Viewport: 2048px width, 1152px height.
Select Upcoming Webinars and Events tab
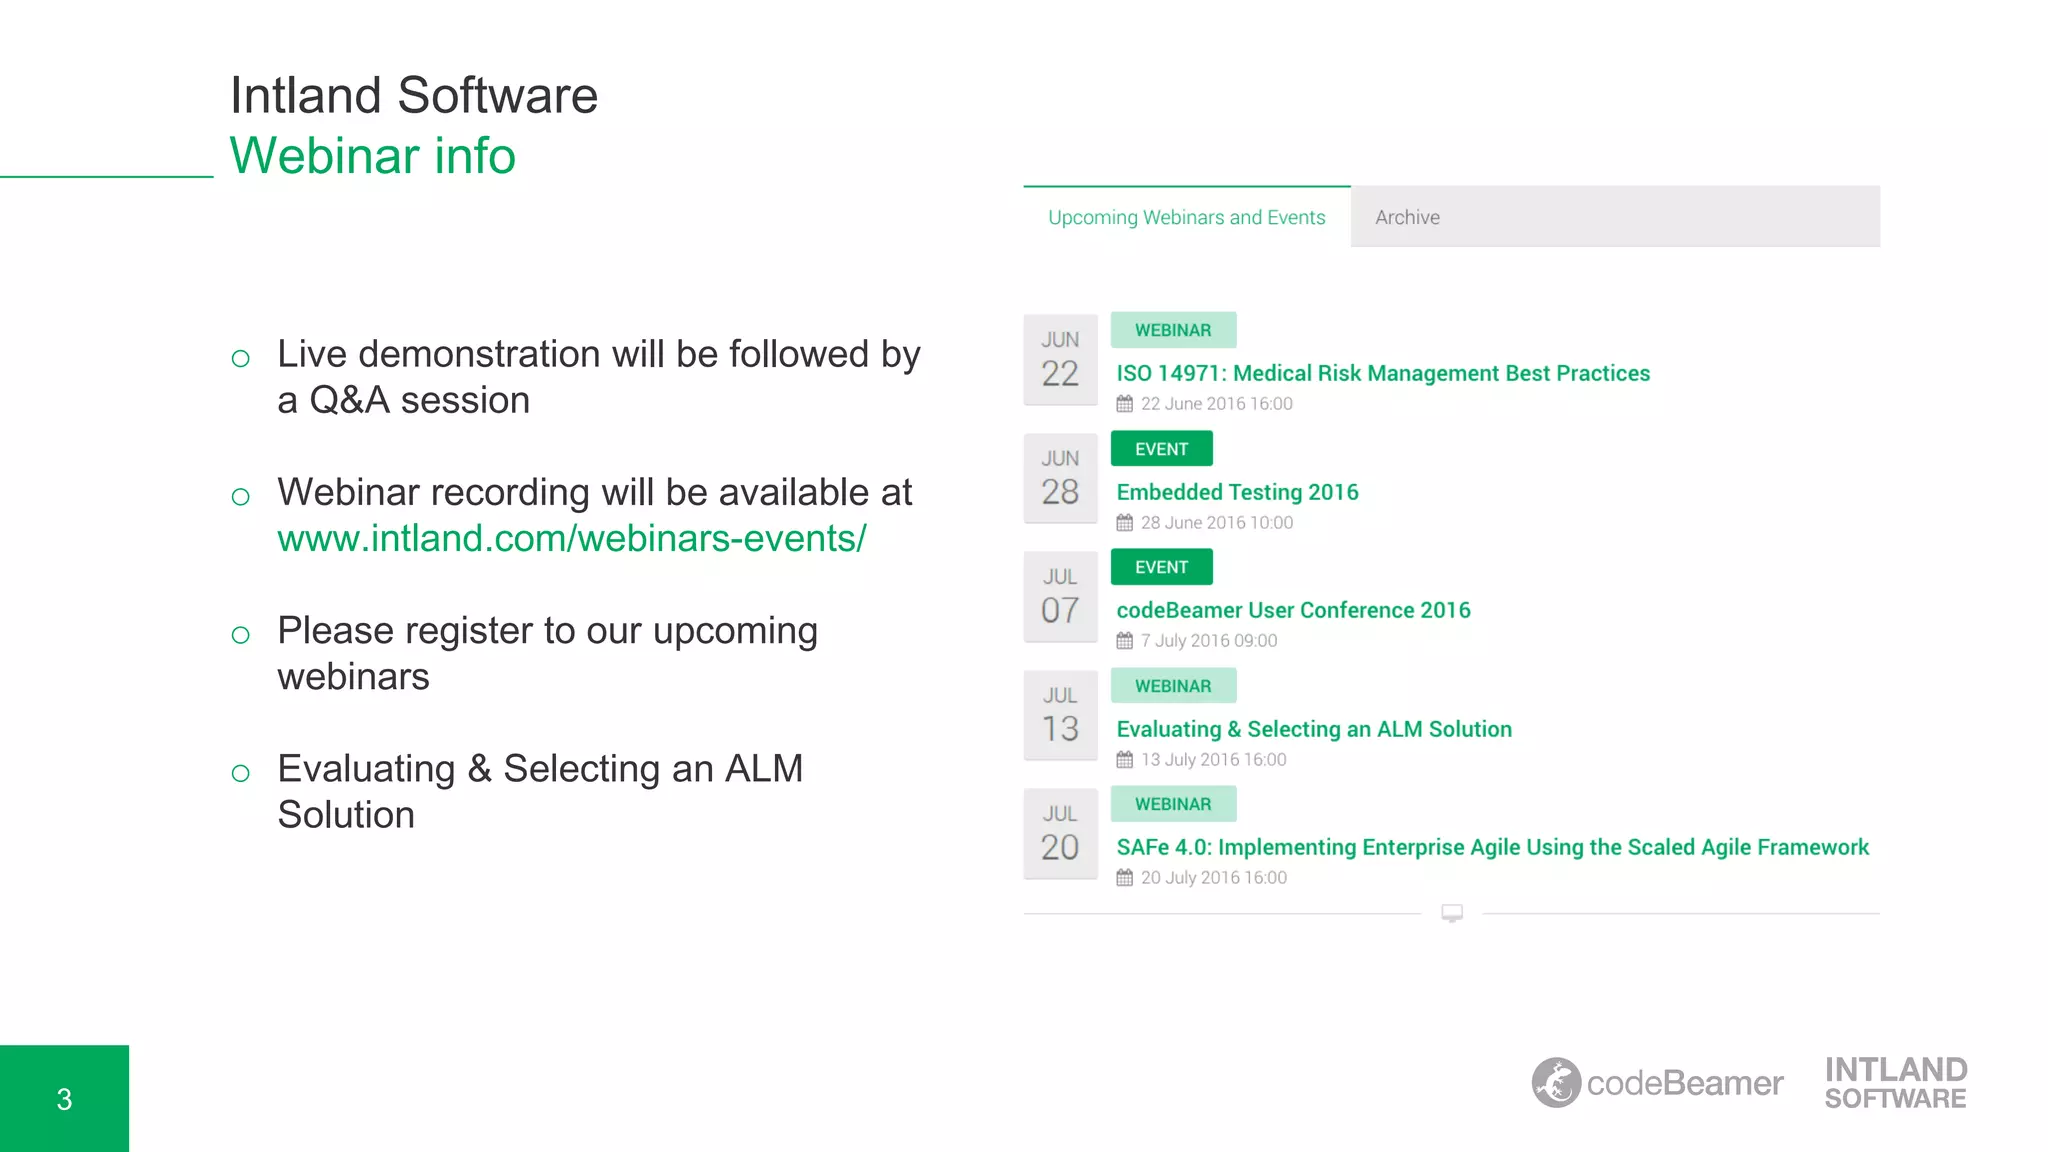click(x=1186, y=217)
